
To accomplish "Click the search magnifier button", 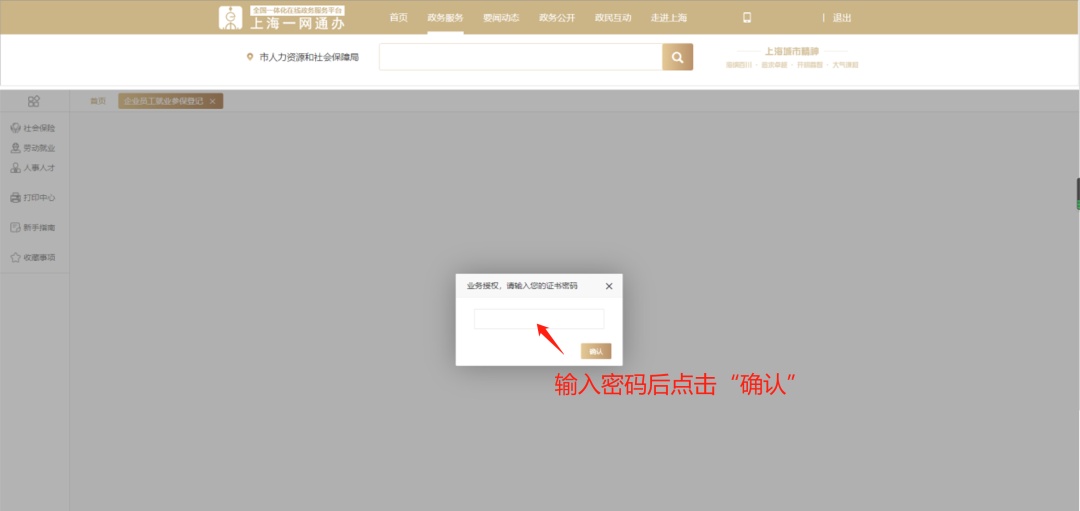I will (677, 57).
